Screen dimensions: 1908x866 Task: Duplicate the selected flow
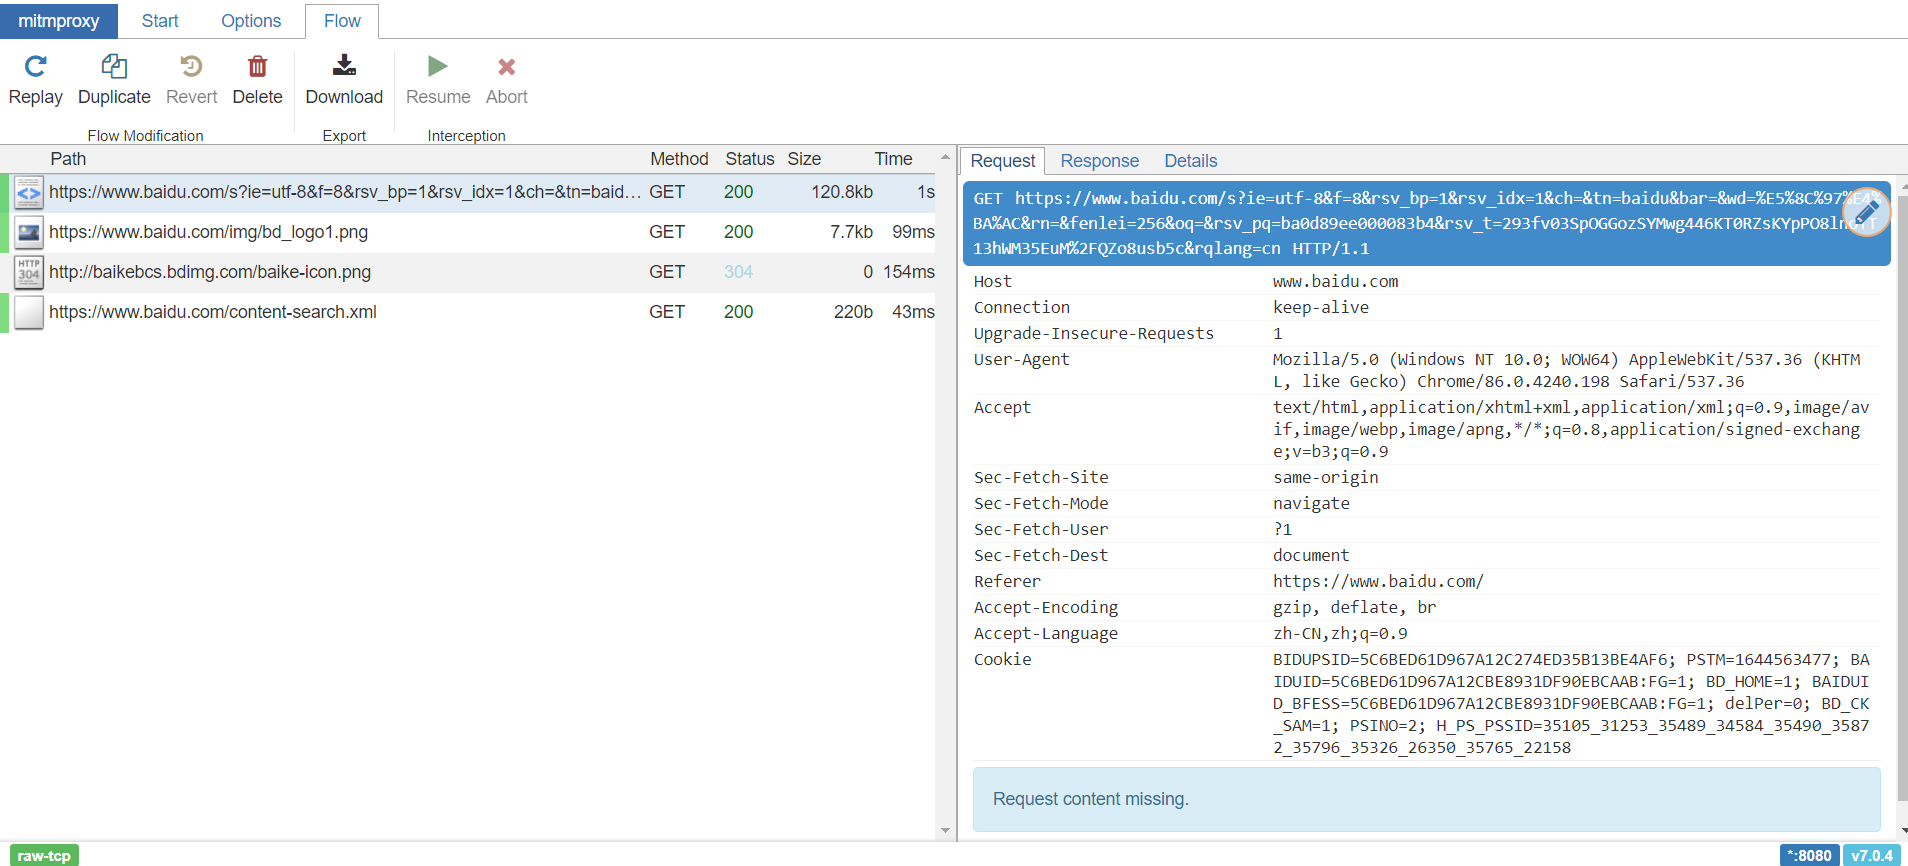[114, 81]
